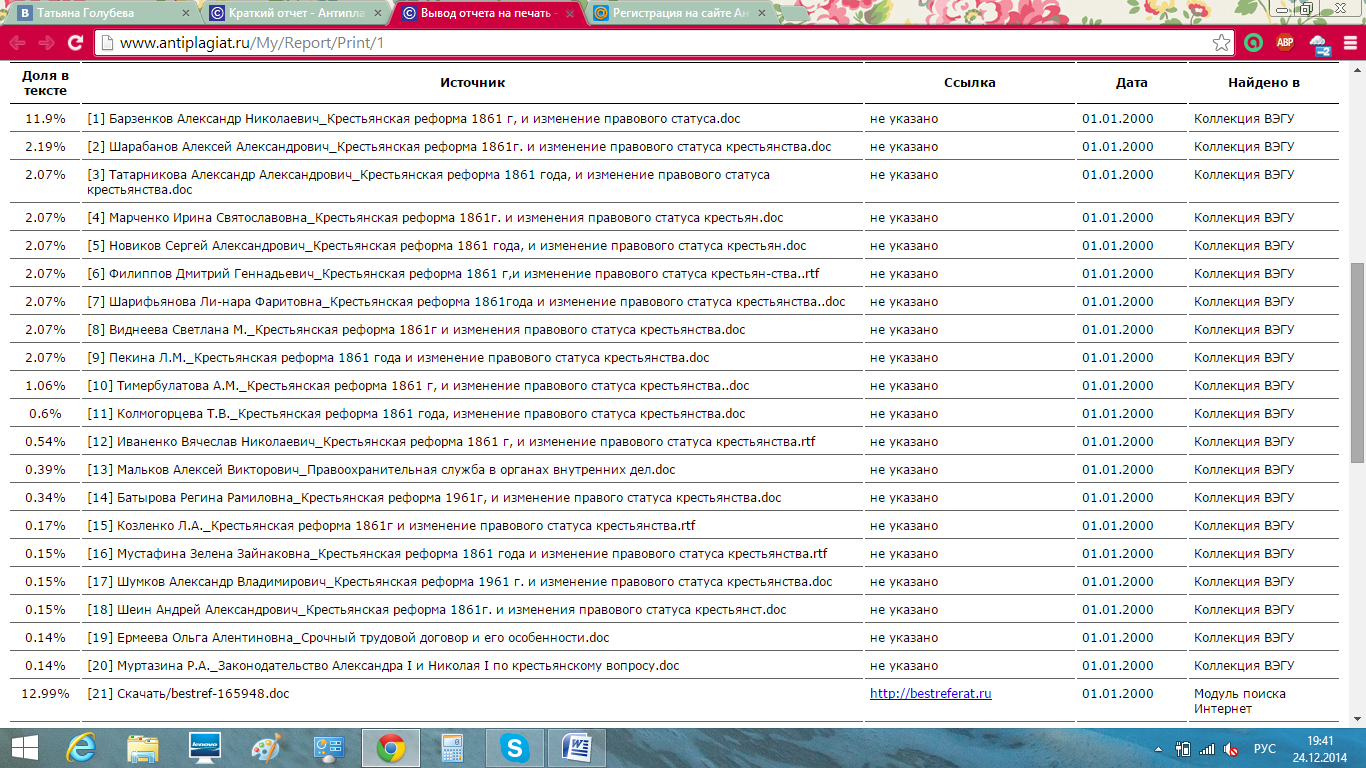Go back using the browser back arrow
This screenshot has height=768, width=1366.
pos(17,43)
